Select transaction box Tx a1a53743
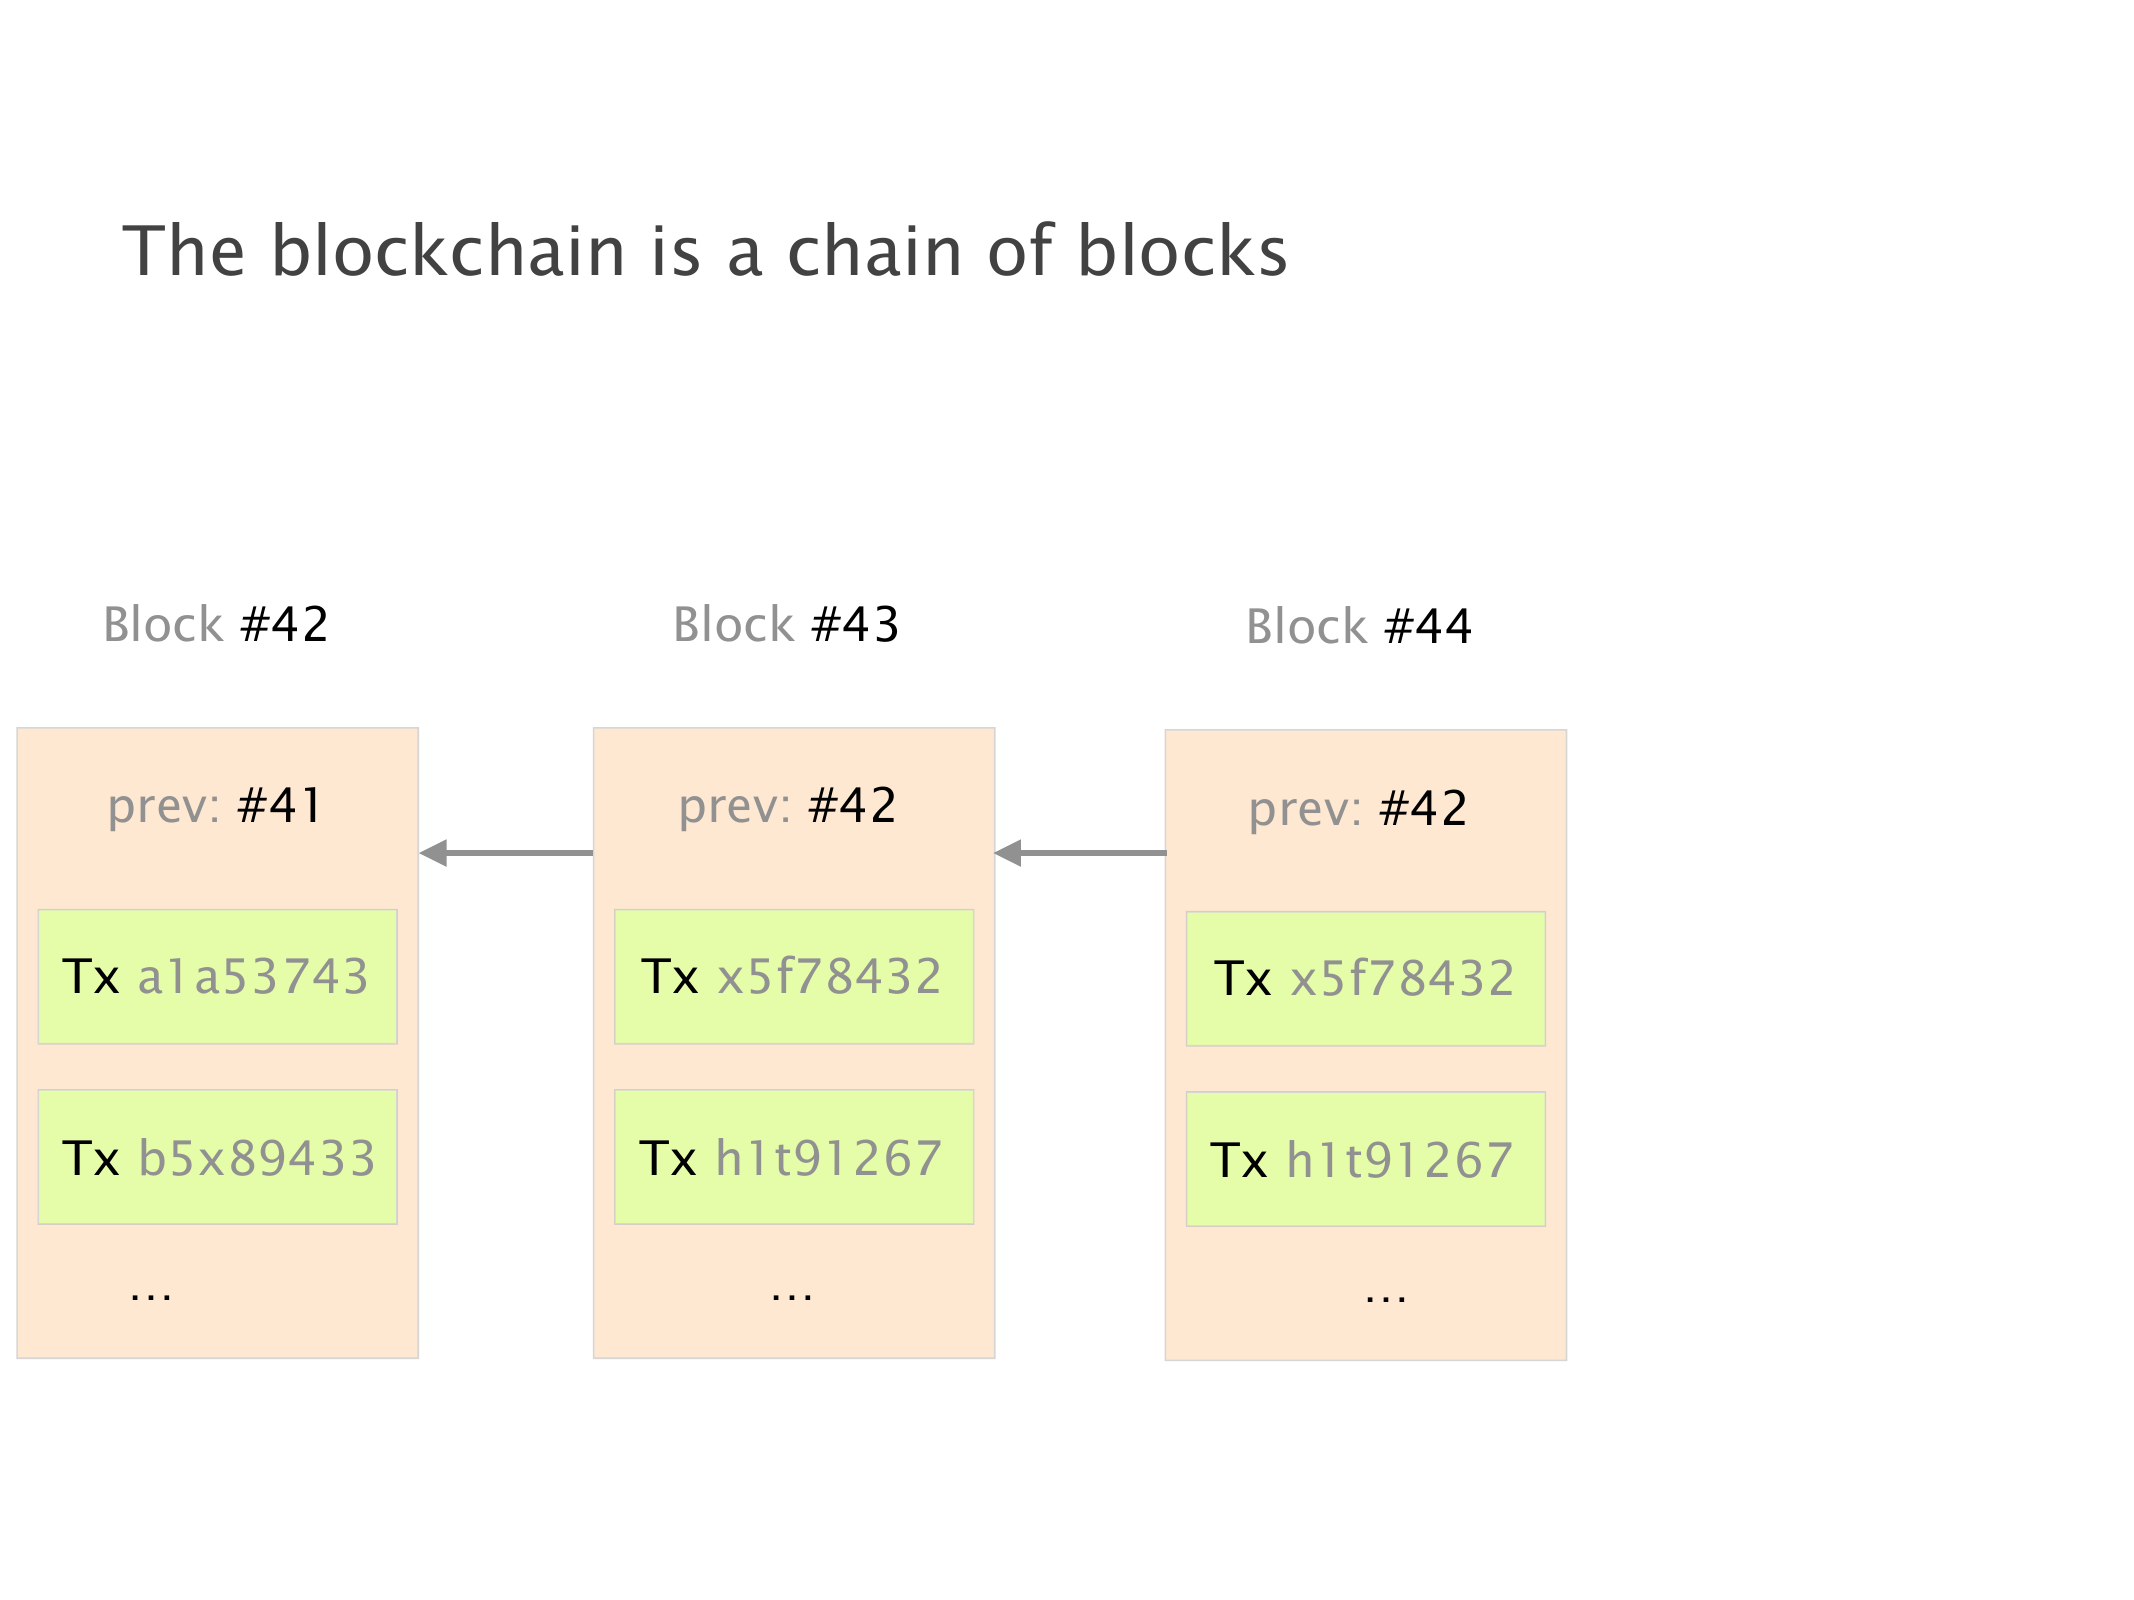This screenshot has height=1600, width=2134. 217,977
